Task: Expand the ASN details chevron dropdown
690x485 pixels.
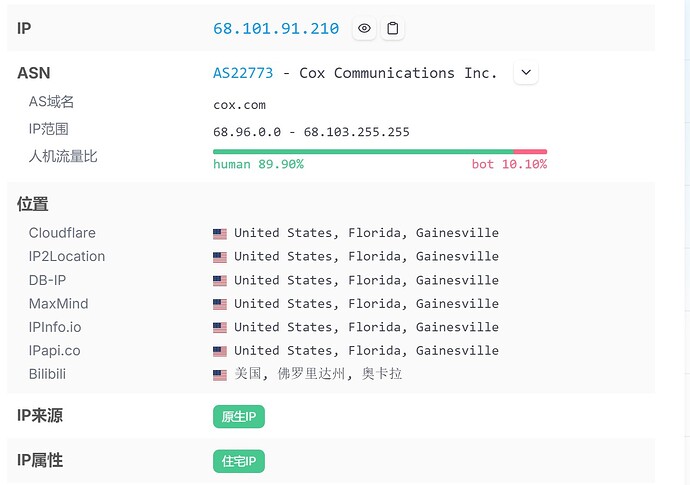Action: tap(526, 73)
